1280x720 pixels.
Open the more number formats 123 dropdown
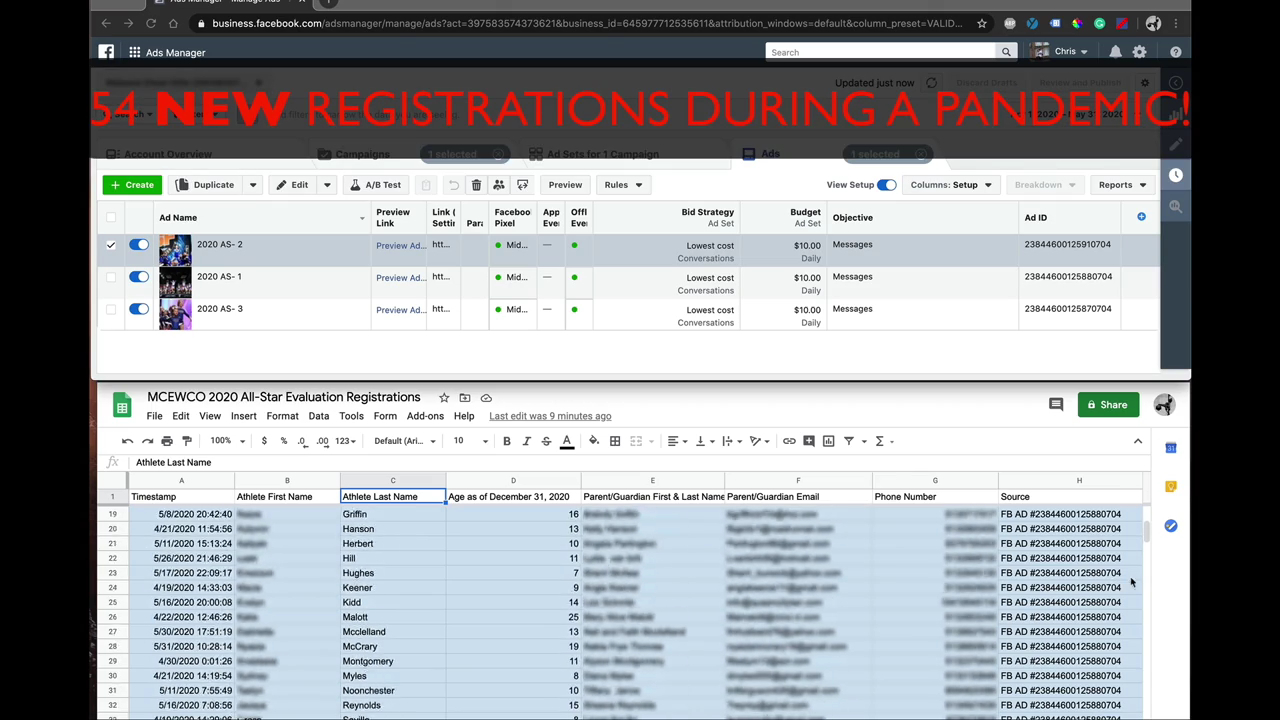click(x=346, y=441)
